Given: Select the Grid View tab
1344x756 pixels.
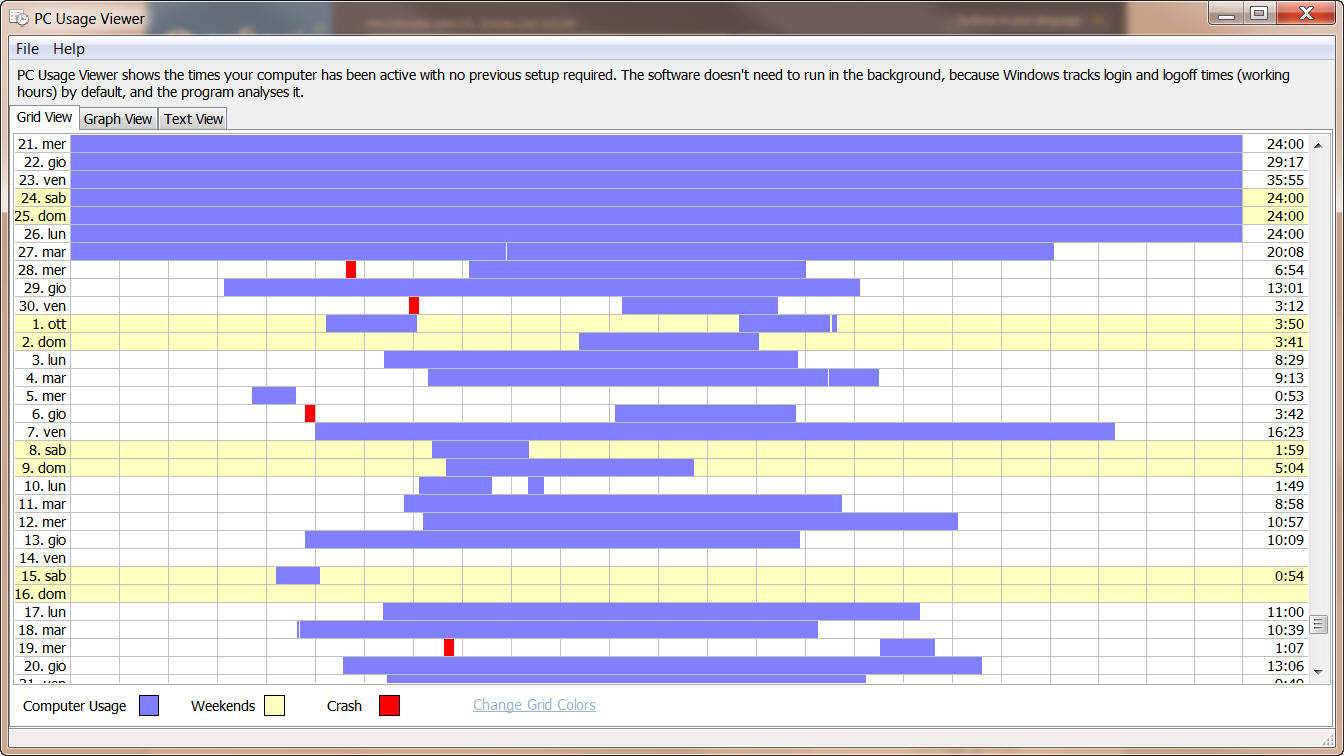Looking at the screenshot, I should (x=45, y=117).
